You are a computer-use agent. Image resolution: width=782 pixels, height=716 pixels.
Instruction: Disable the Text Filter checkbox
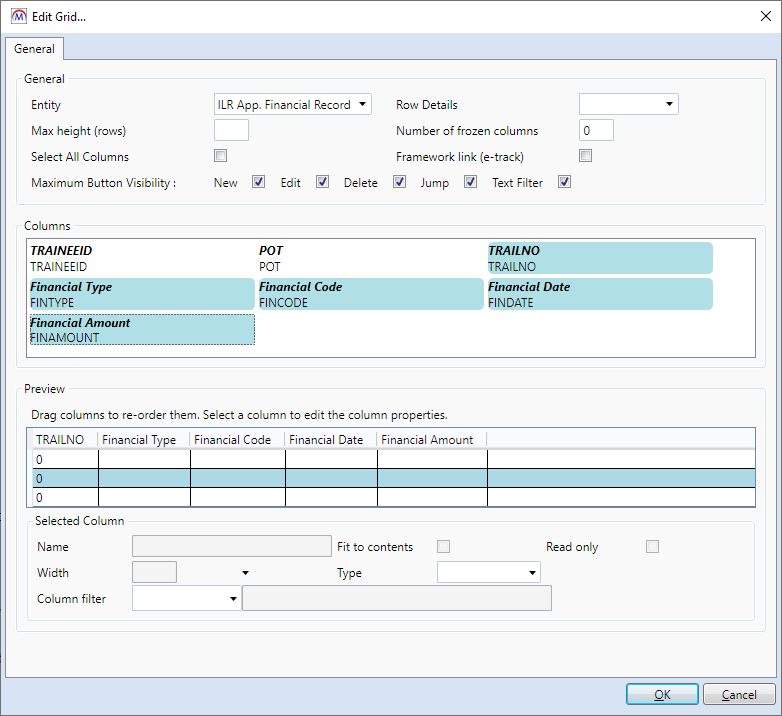click(x=564, y=182)
